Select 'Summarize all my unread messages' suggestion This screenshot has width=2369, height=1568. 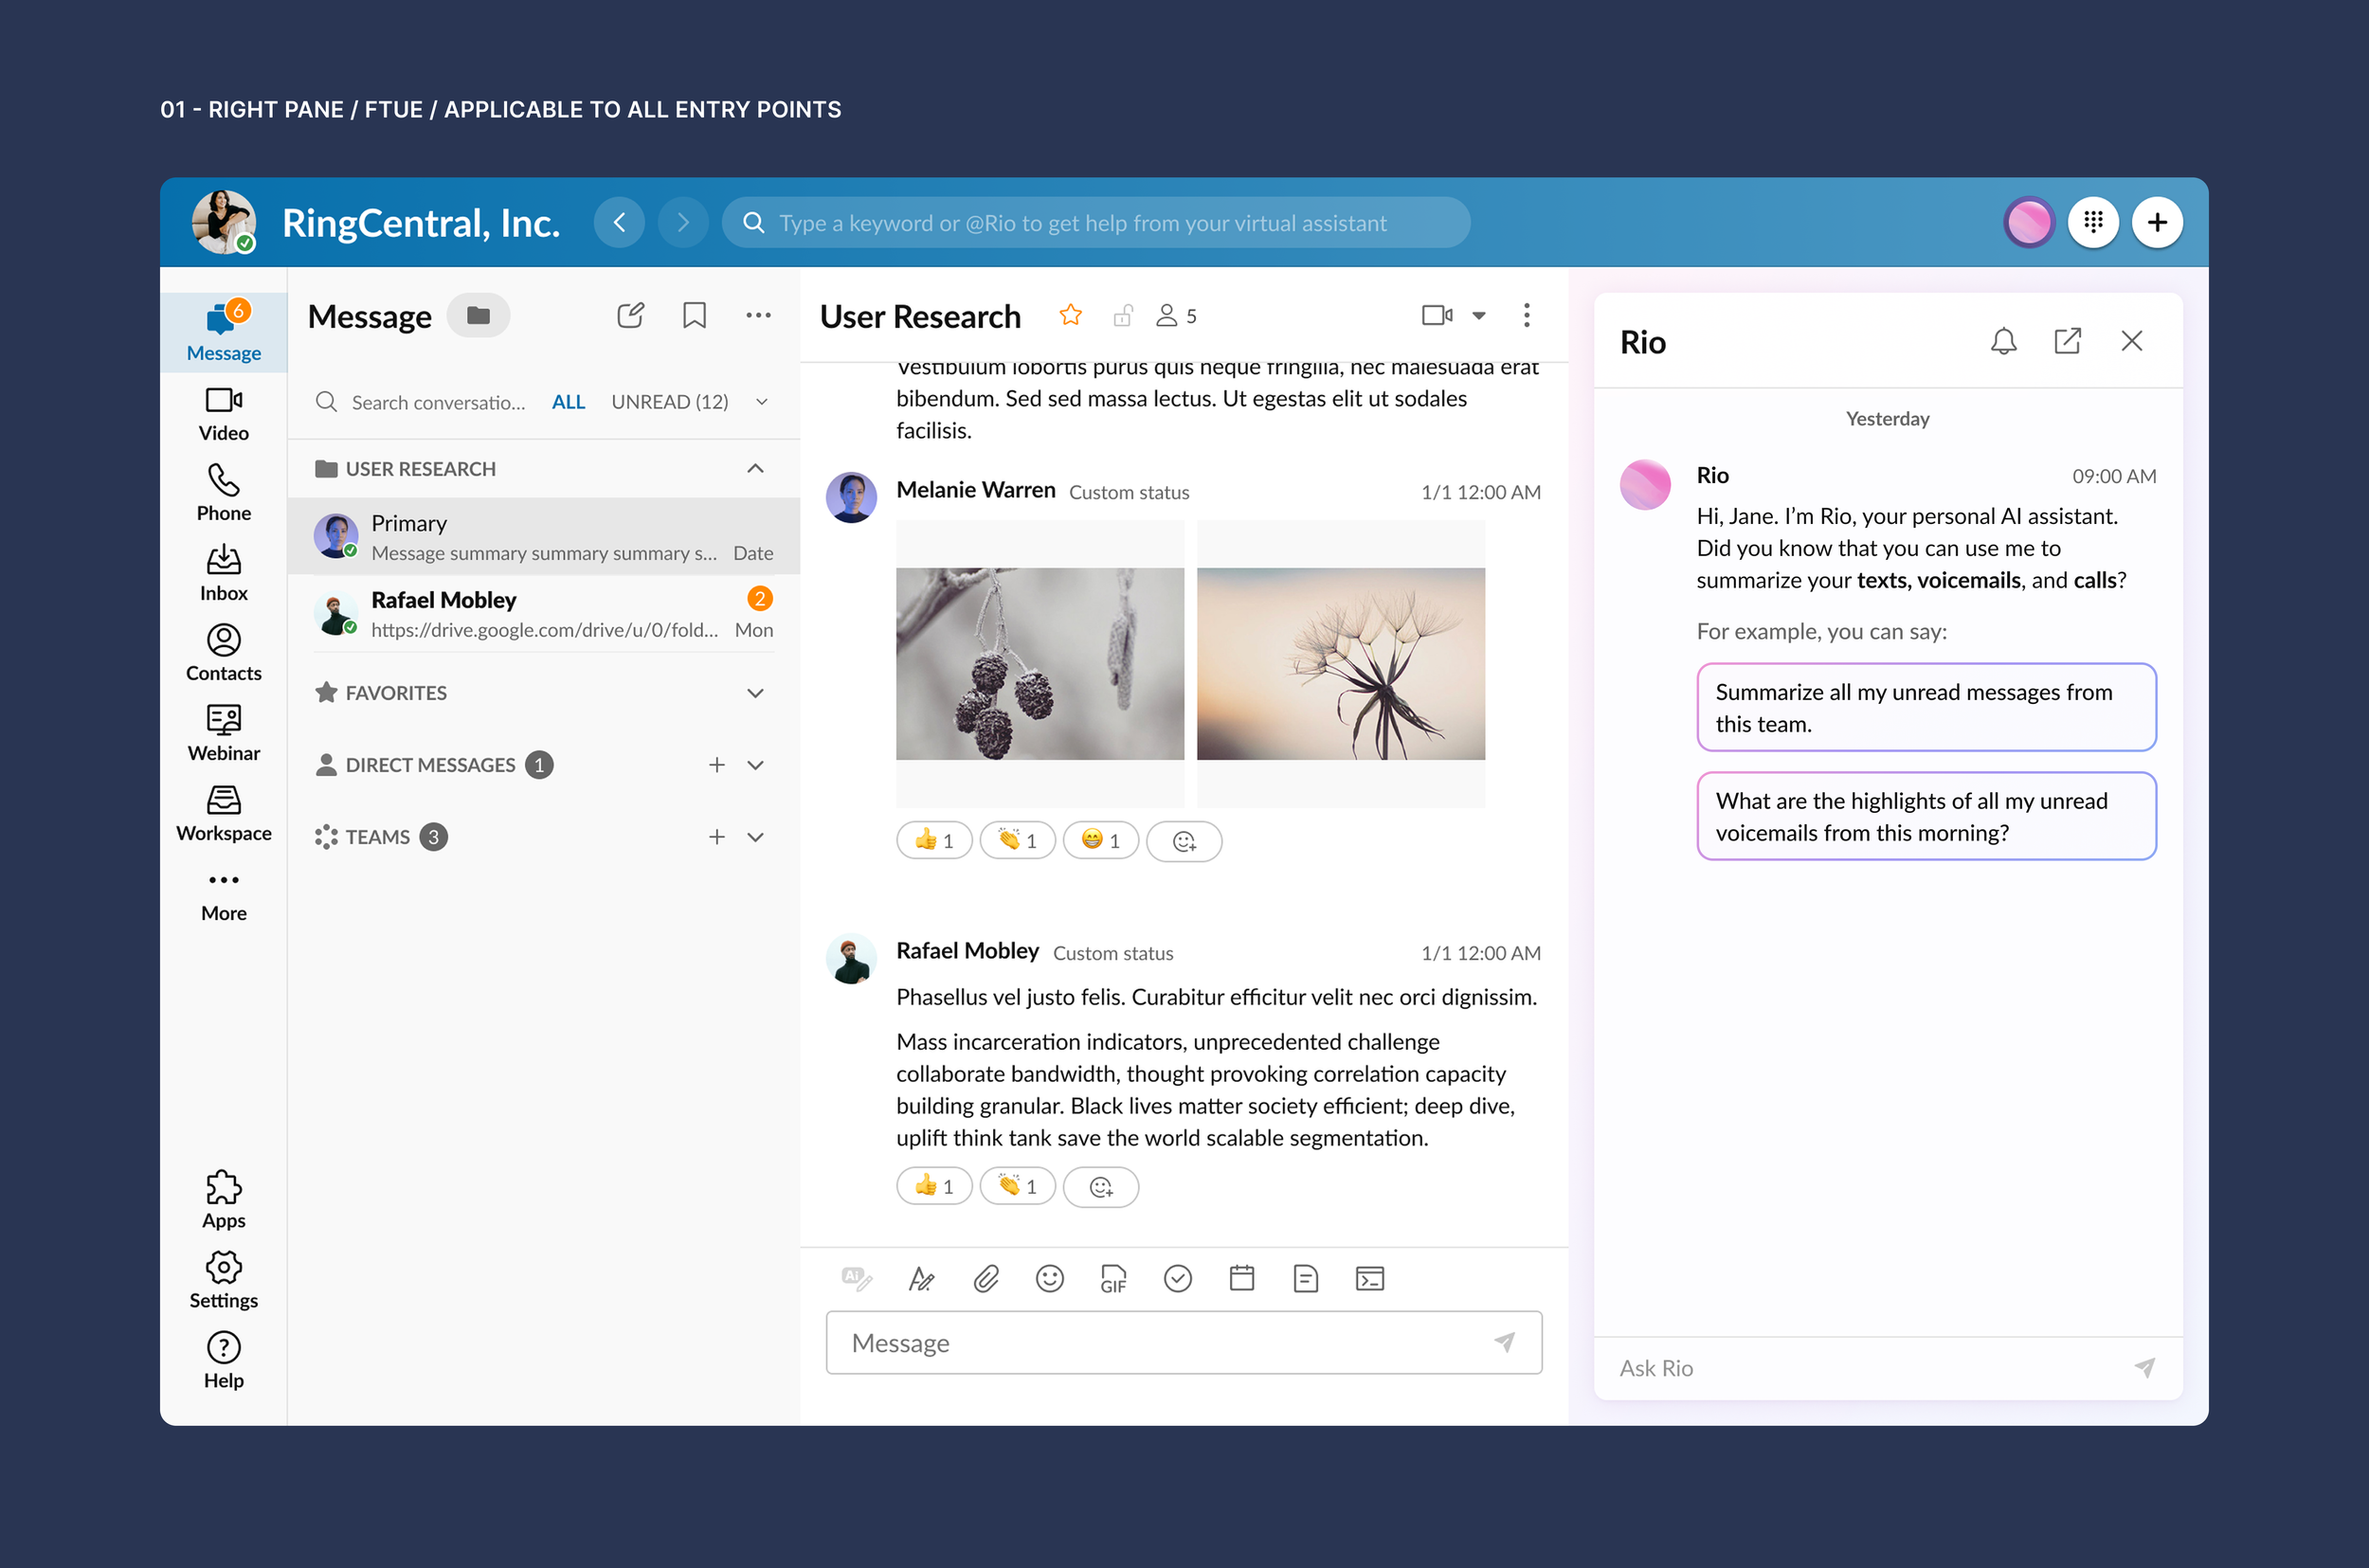point(1925,707)
